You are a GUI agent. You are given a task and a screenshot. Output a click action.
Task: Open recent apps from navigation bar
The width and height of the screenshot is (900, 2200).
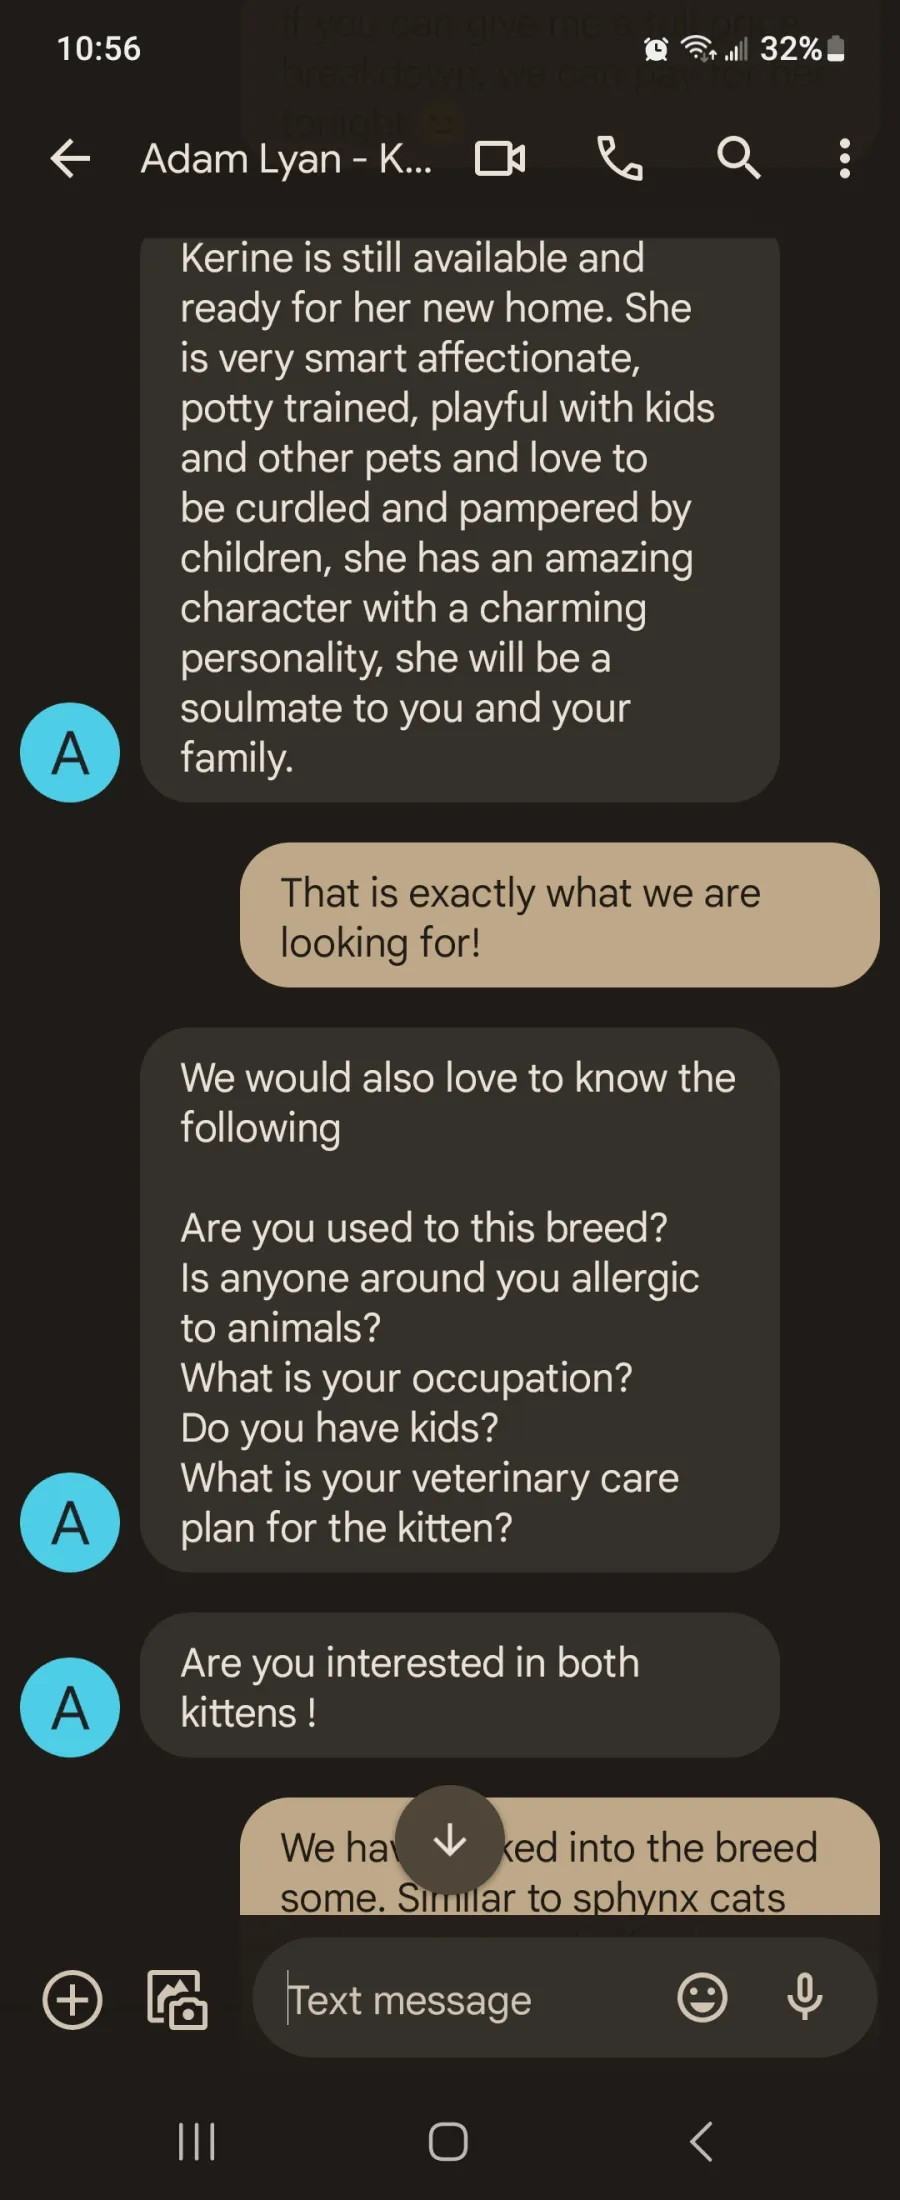click(196, 2141)
